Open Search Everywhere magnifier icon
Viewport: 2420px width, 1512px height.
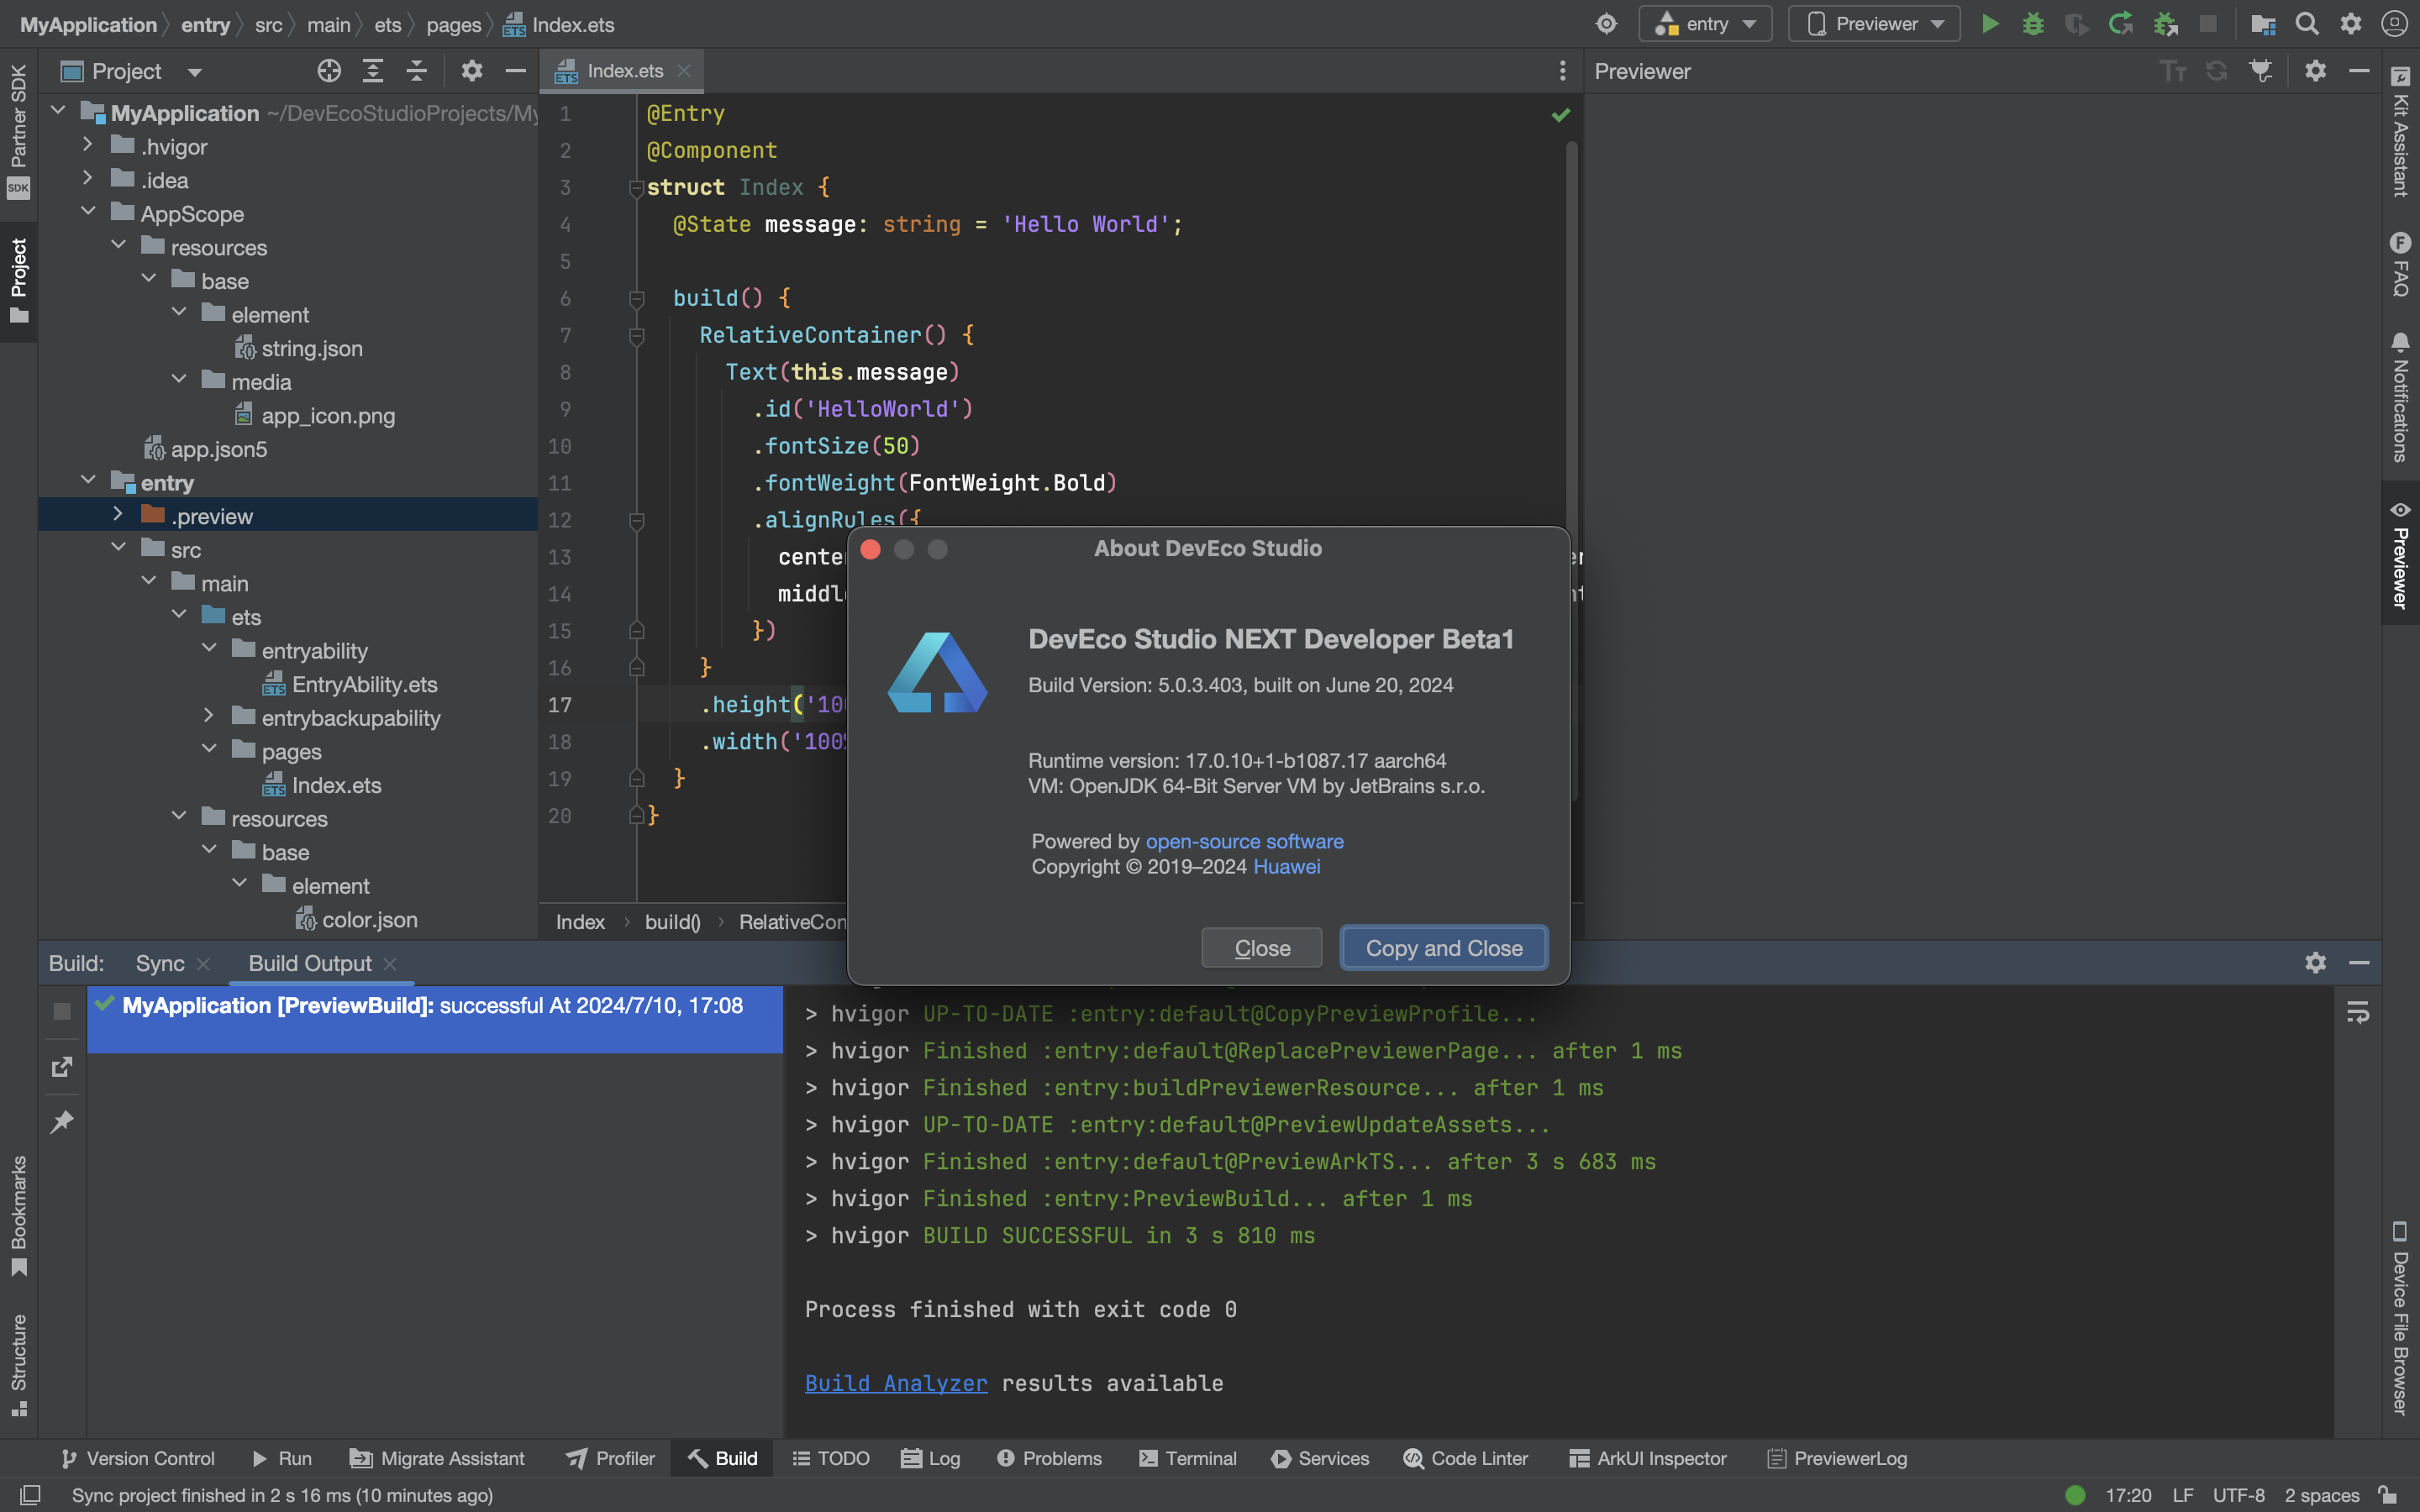(x=2307, y=24)
